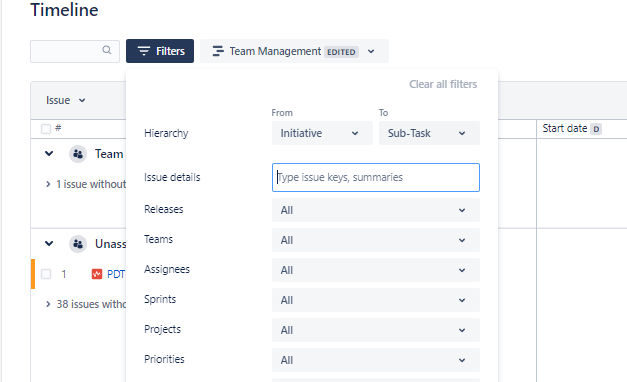Image resolution: width=627 pixels, height=382 pixels.
Task: Open the Teams filter dropdown
Action: point(376,240)
